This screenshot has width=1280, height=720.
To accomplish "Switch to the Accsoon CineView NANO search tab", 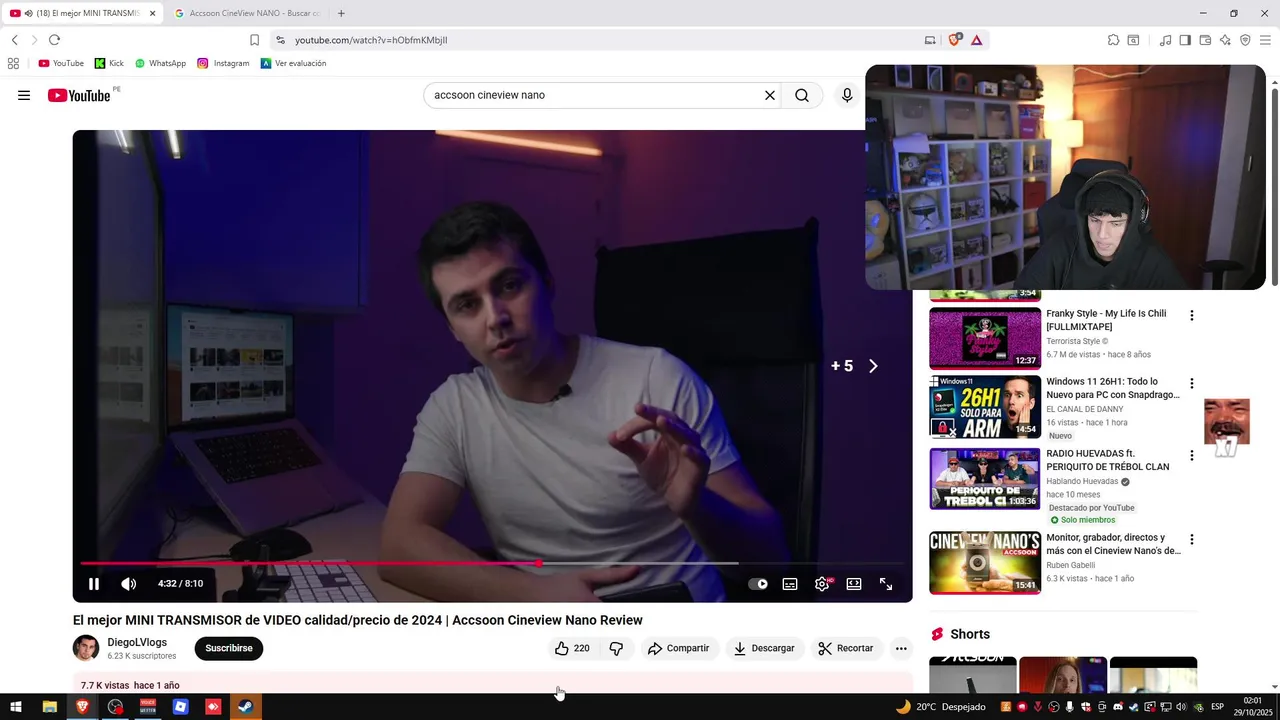I will click(247, 13).
